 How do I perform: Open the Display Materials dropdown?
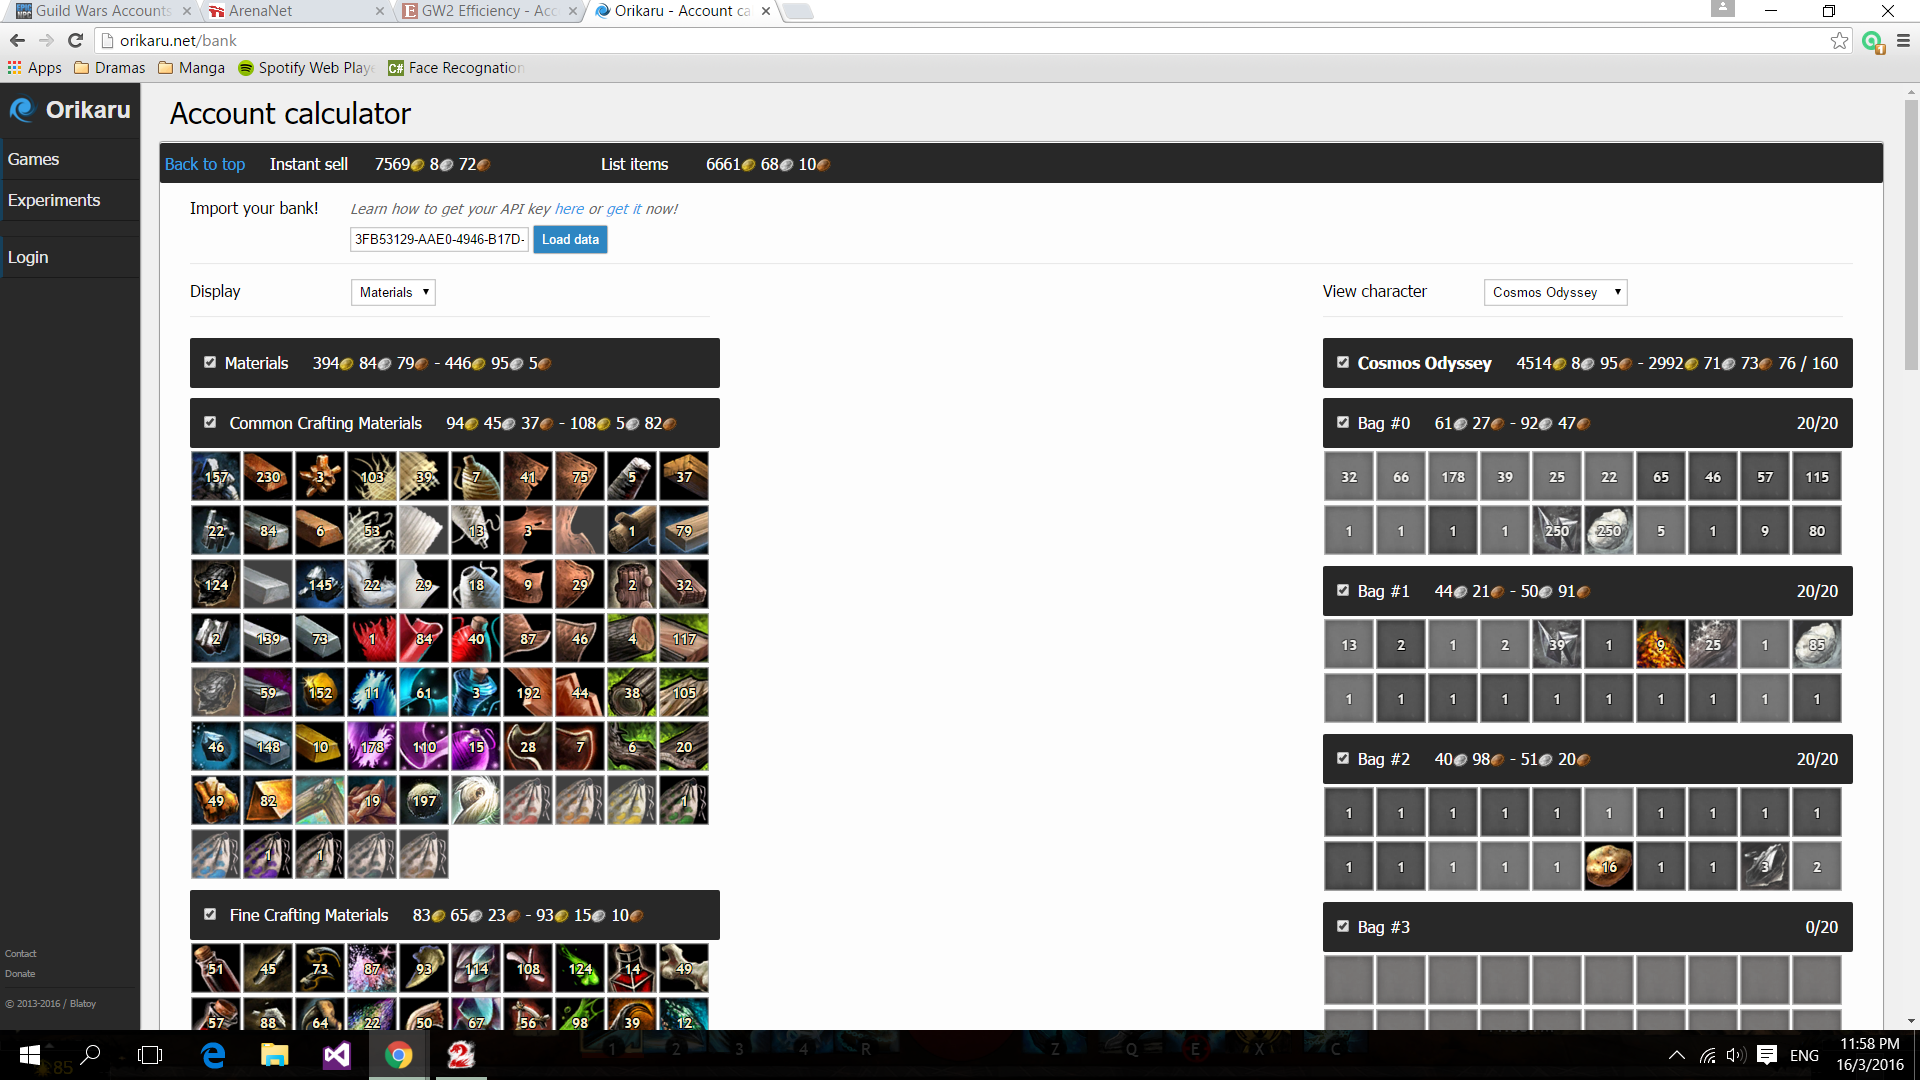click(x=393, y=292)
